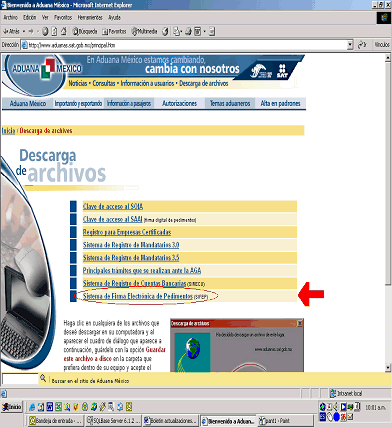This screenshot has width=392, height=428.
Task: Click the Discuss toolbar icon
Action: [212, 31]
